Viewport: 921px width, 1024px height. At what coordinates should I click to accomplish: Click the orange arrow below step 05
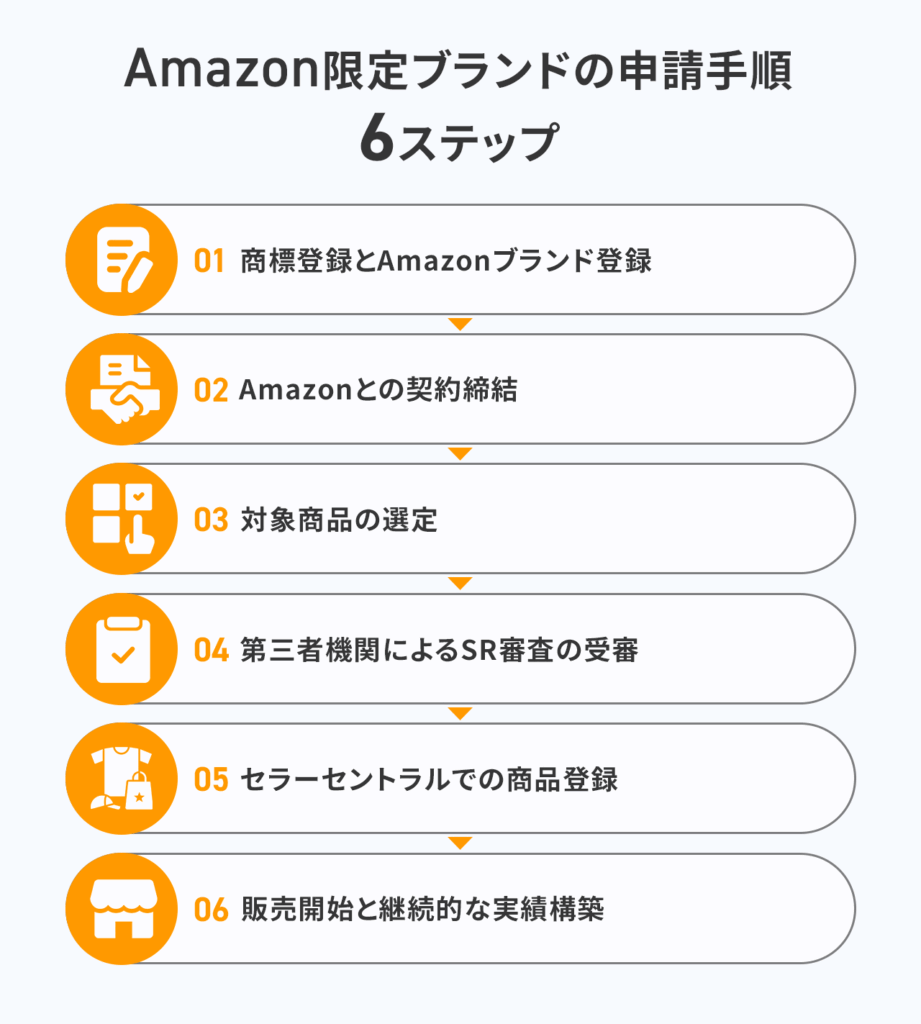click(460, 842)
